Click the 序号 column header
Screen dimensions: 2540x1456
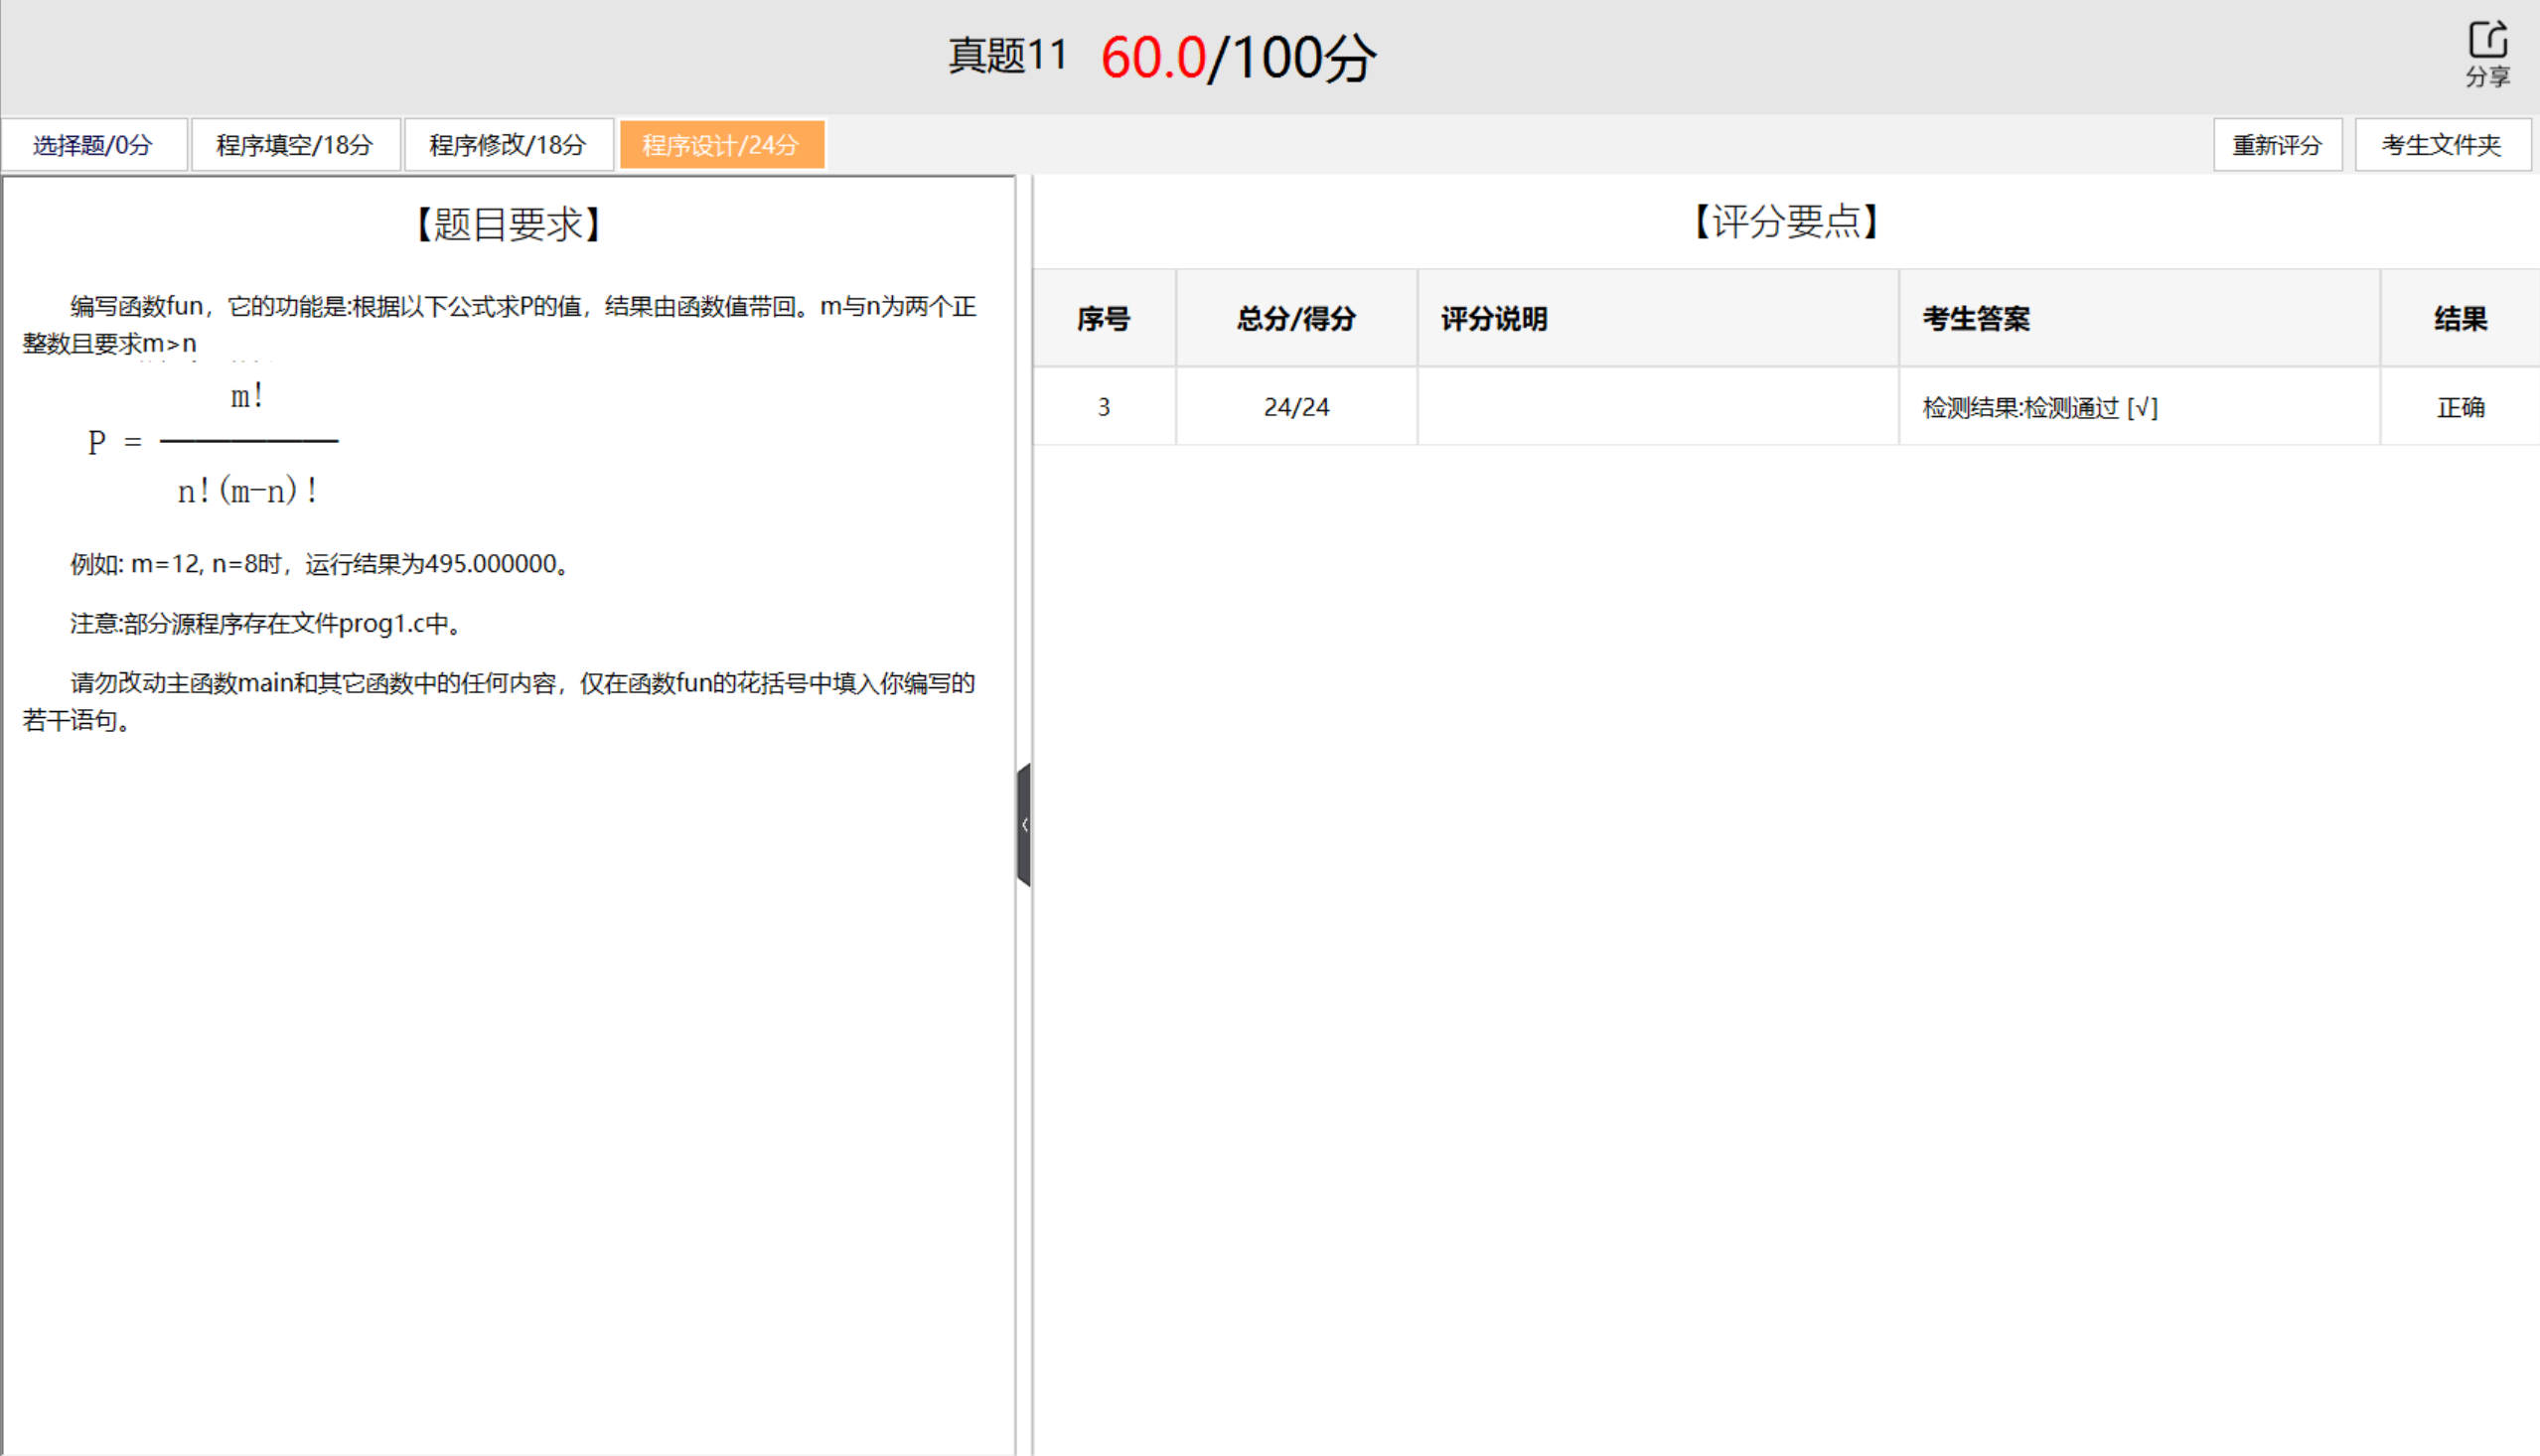(x=1104, y=319)
